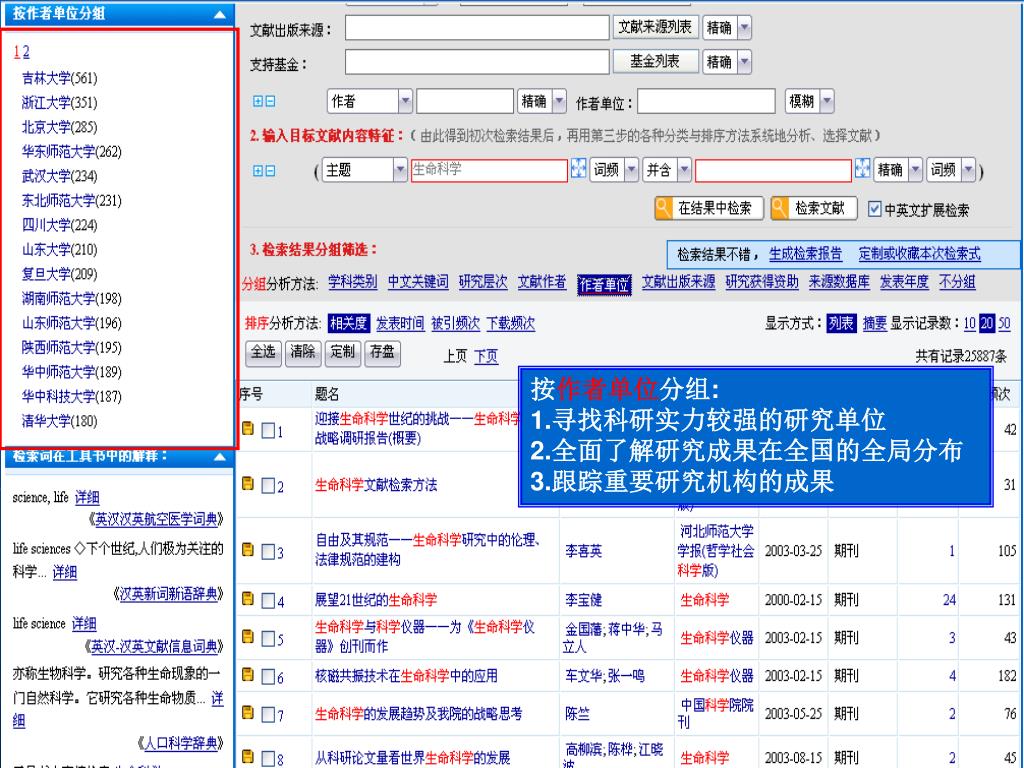Screen dimensions: 1024x768
Task: Click the minus icon in author row
Action: tap(270, 101)
